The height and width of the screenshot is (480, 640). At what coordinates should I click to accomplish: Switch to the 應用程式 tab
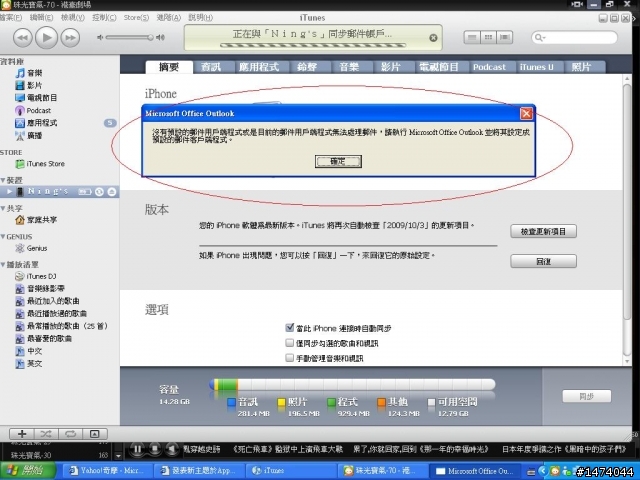point(259,67)
